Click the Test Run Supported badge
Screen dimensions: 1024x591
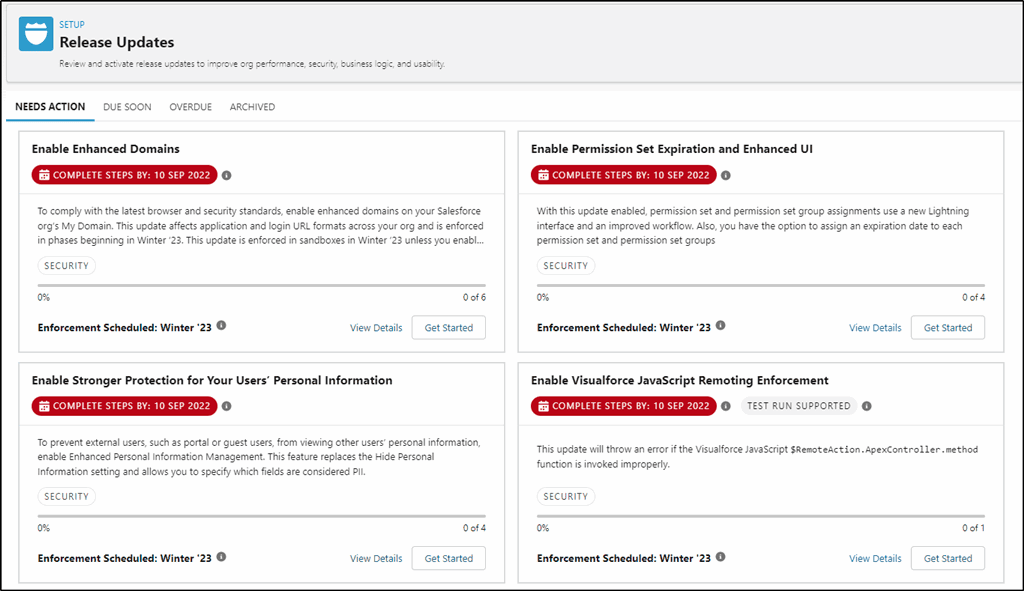click(x=799, y=406)
